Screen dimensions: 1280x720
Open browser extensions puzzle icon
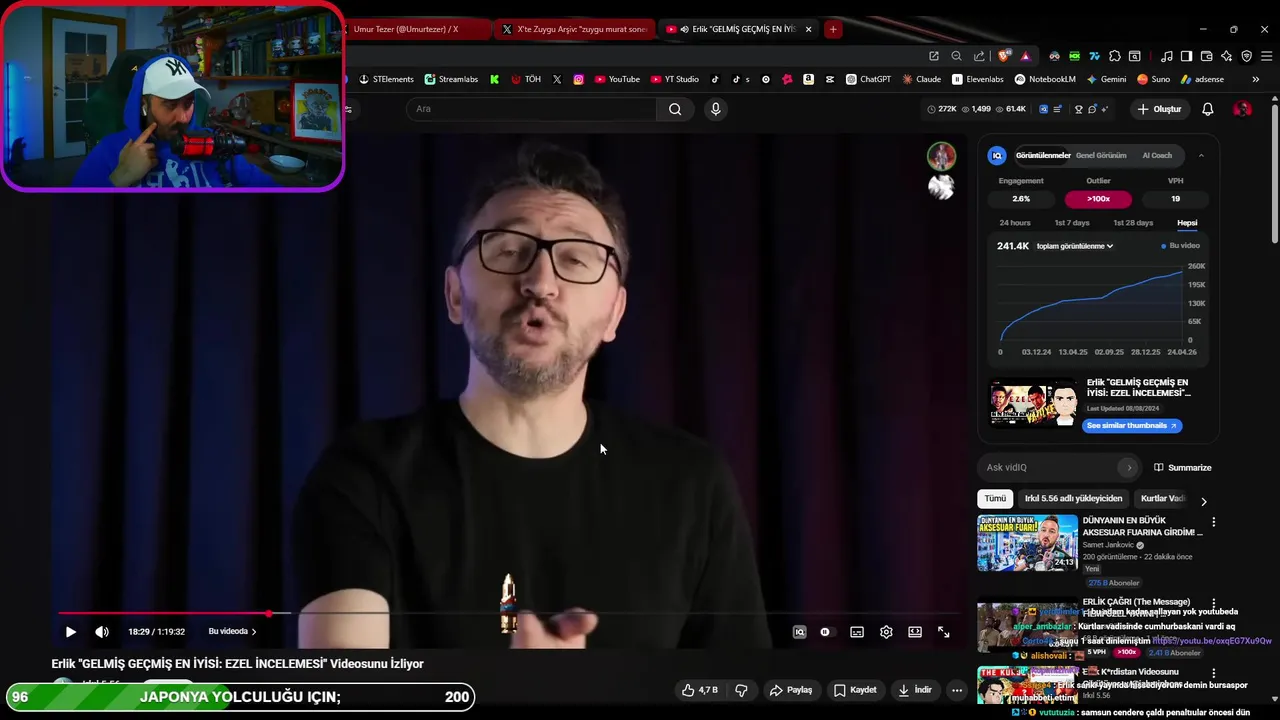[x=1114, y=56]
